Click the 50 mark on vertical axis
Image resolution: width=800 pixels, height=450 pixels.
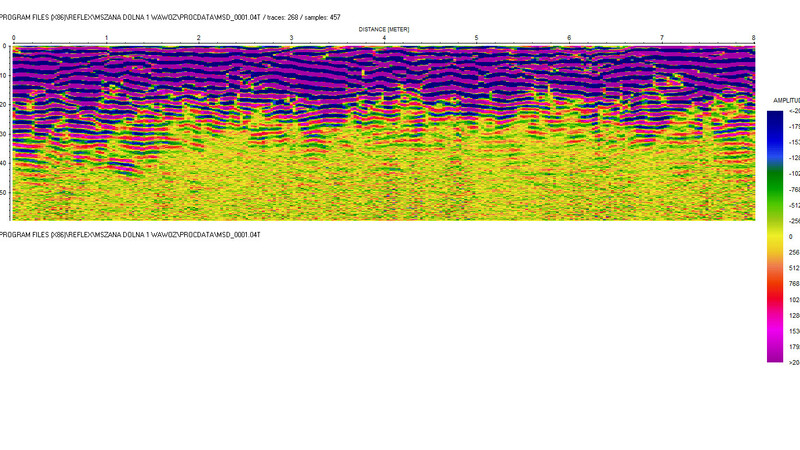pyautogui.click(x=5, y=191)
